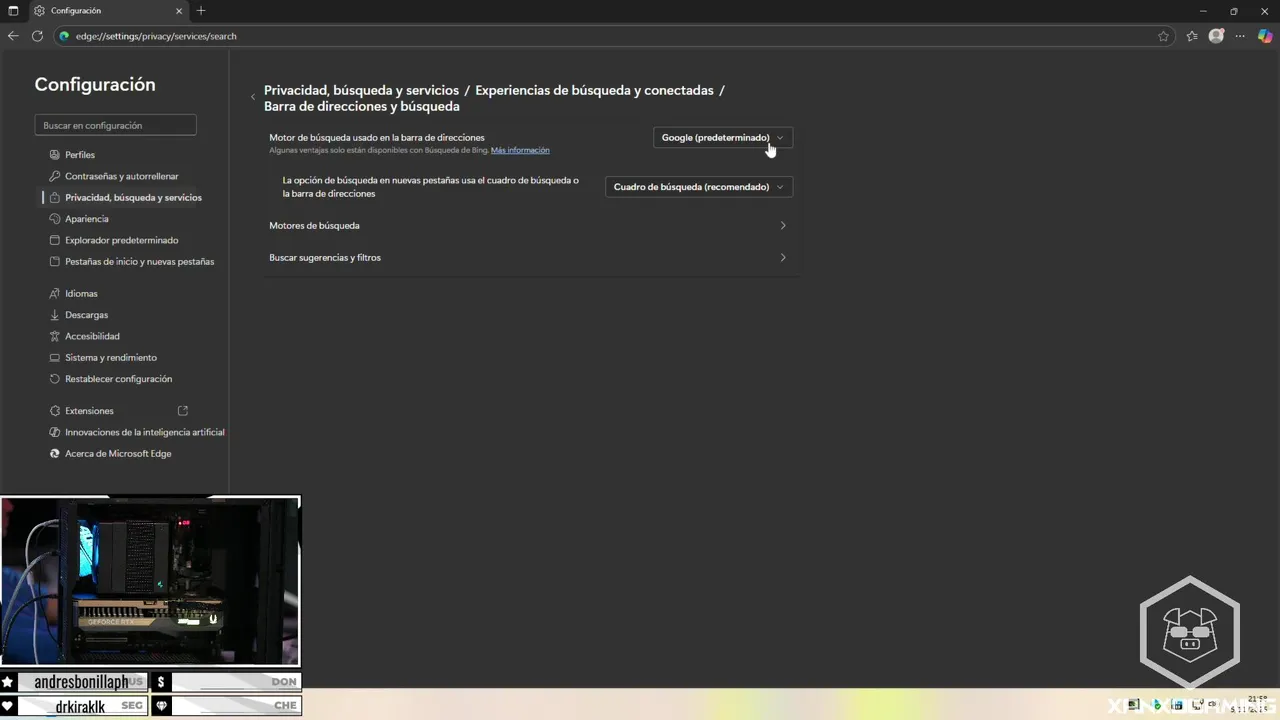Go to Experiencias de búsqueda y conectadas breadcrumb

tap(594, 90)
